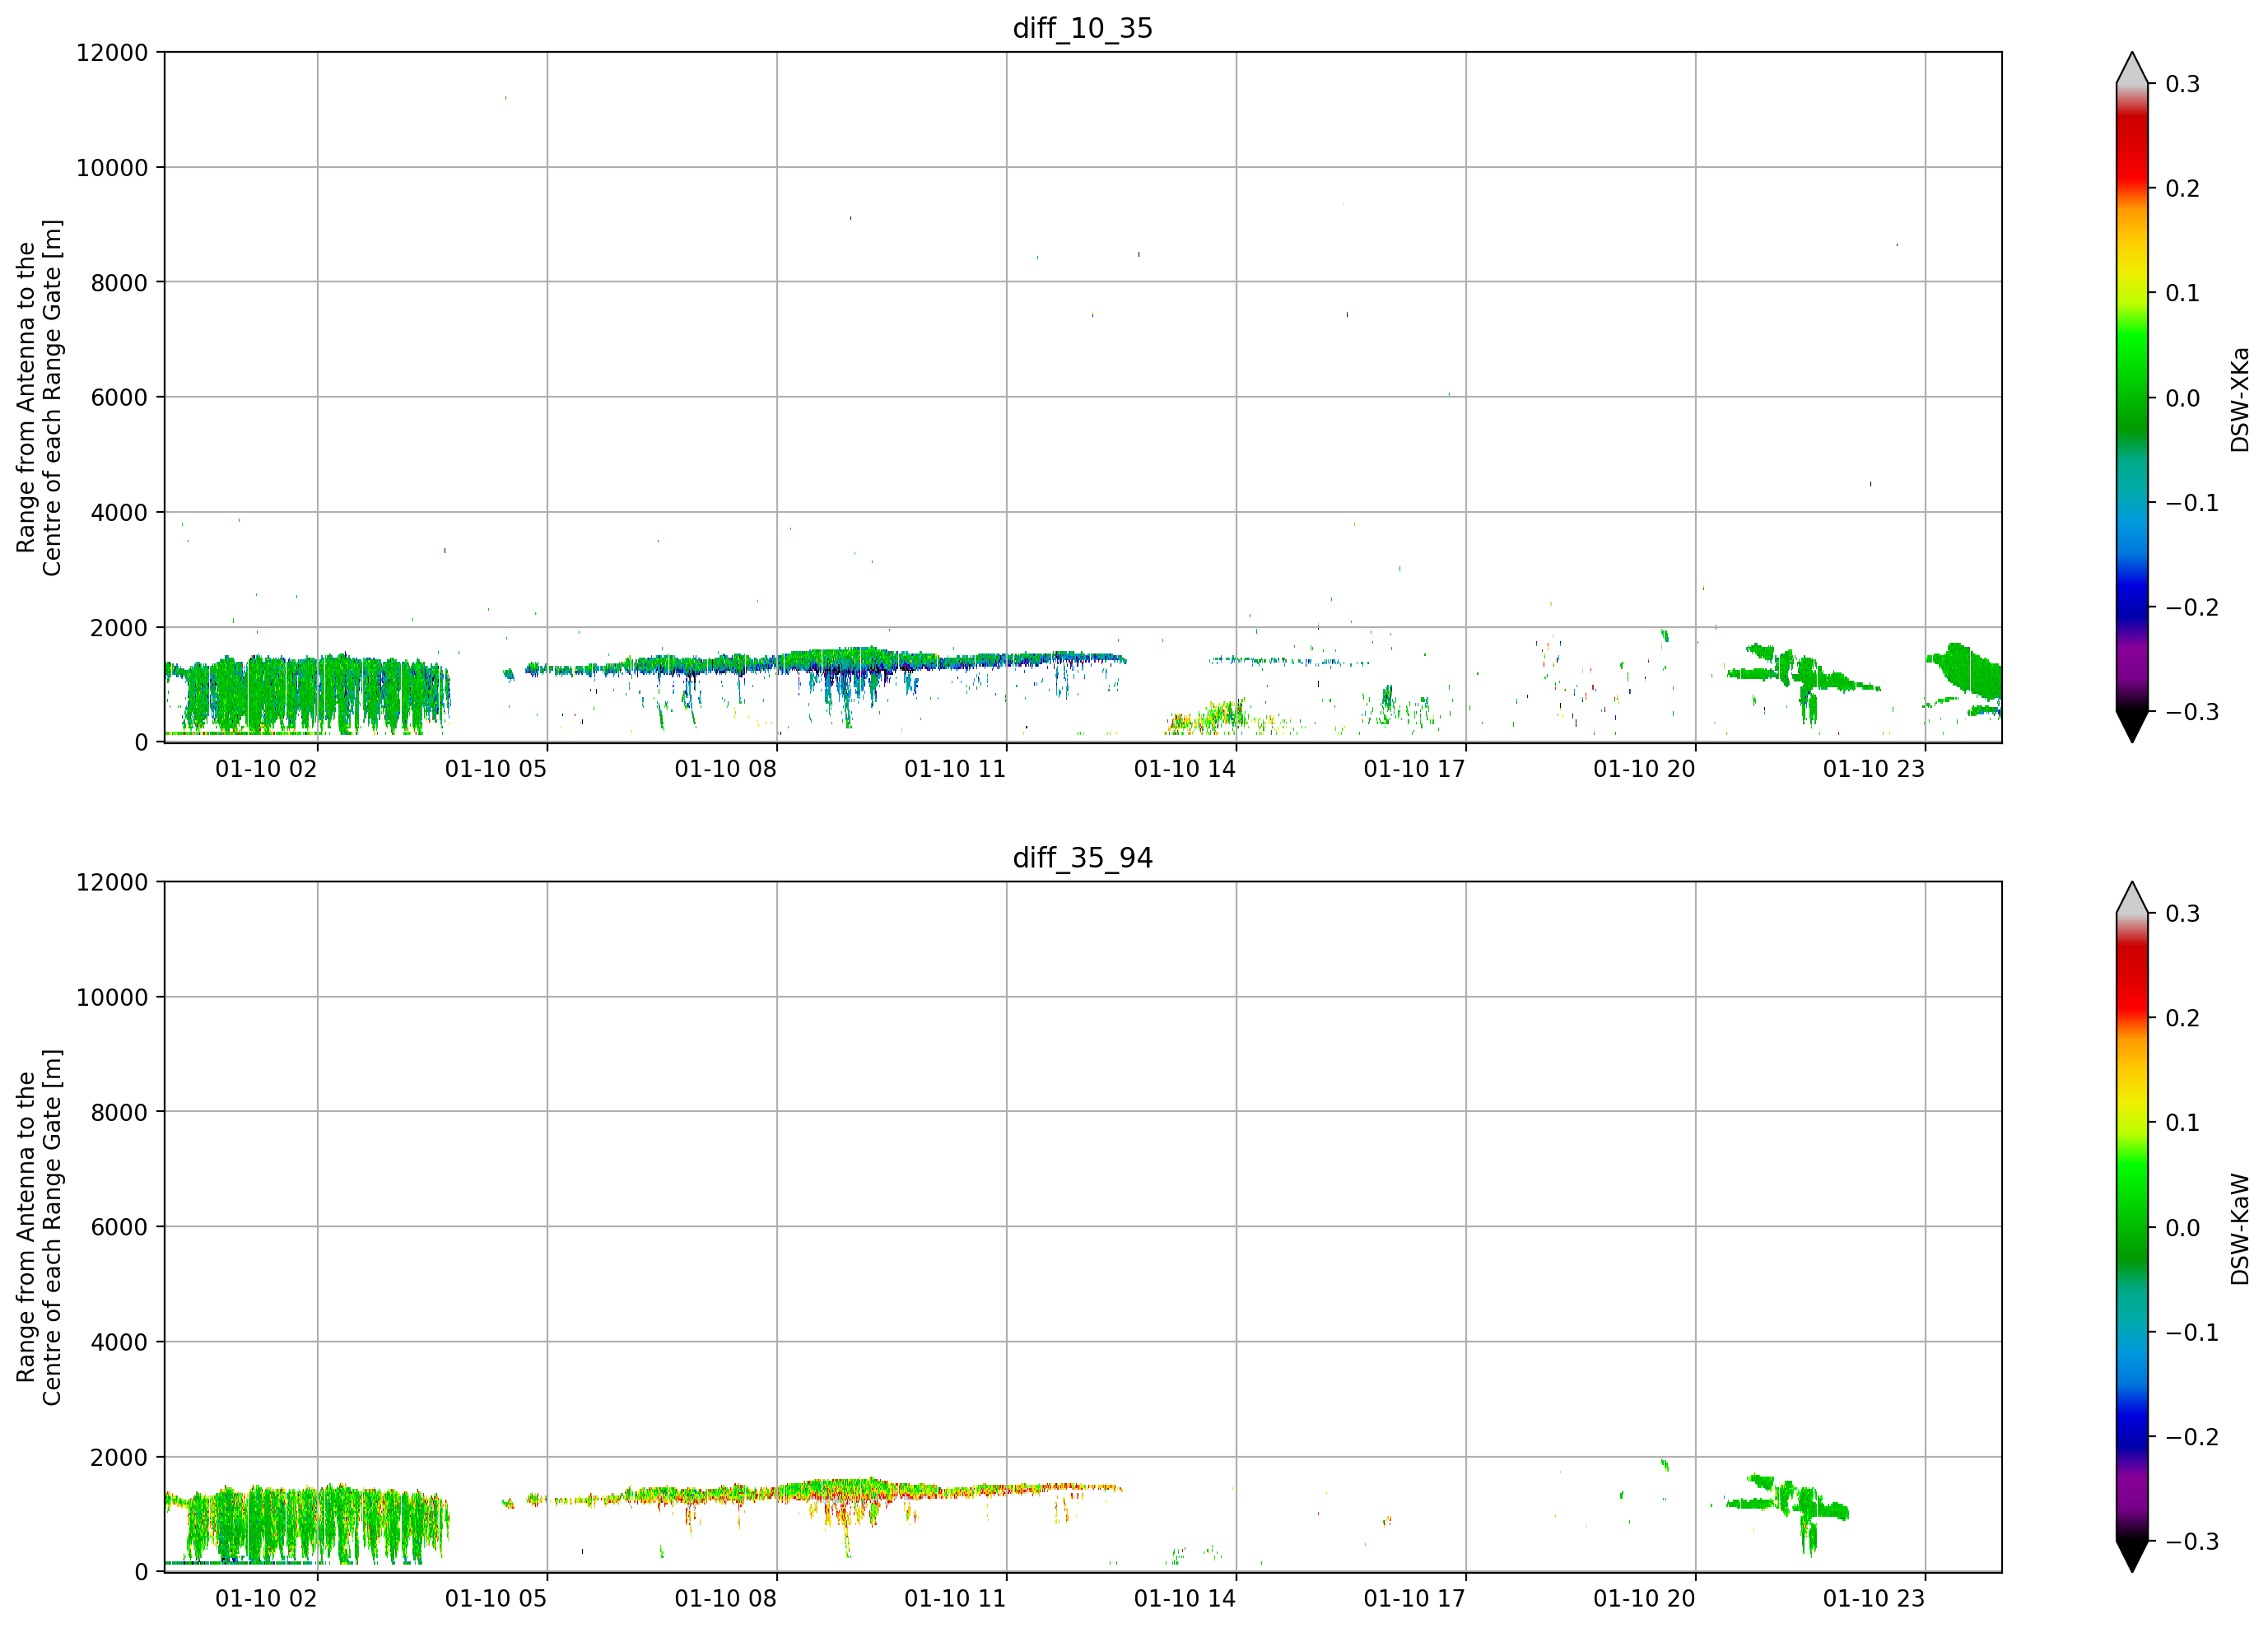
Task: Click the upper gray extension arrow of DSW-KaW colorbar
Action: tap(2131, 899)
